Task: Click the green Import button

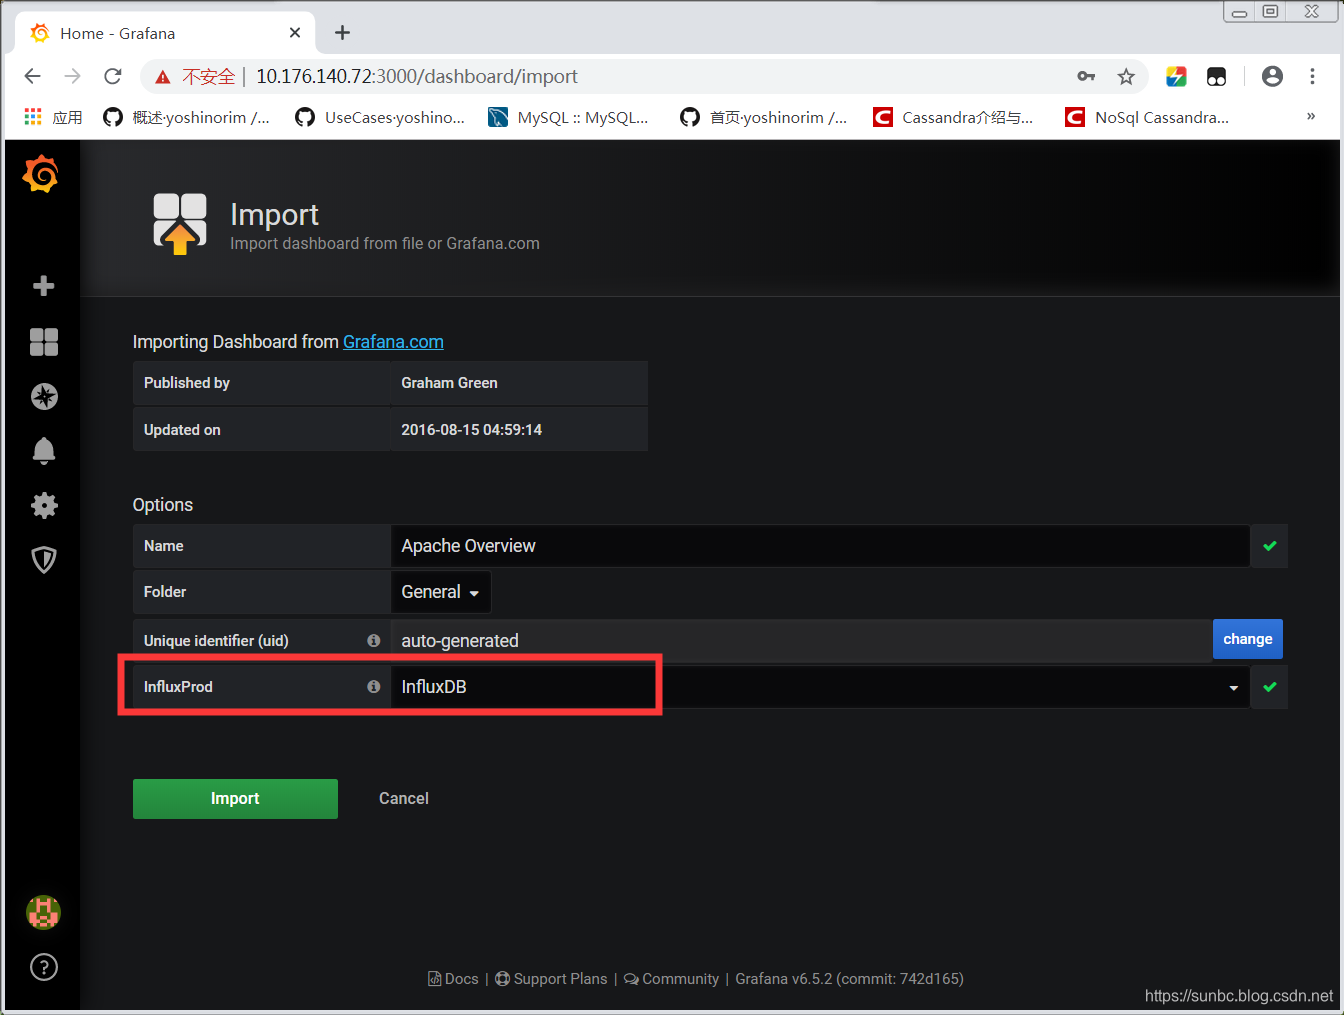Action: coord(235,798)
